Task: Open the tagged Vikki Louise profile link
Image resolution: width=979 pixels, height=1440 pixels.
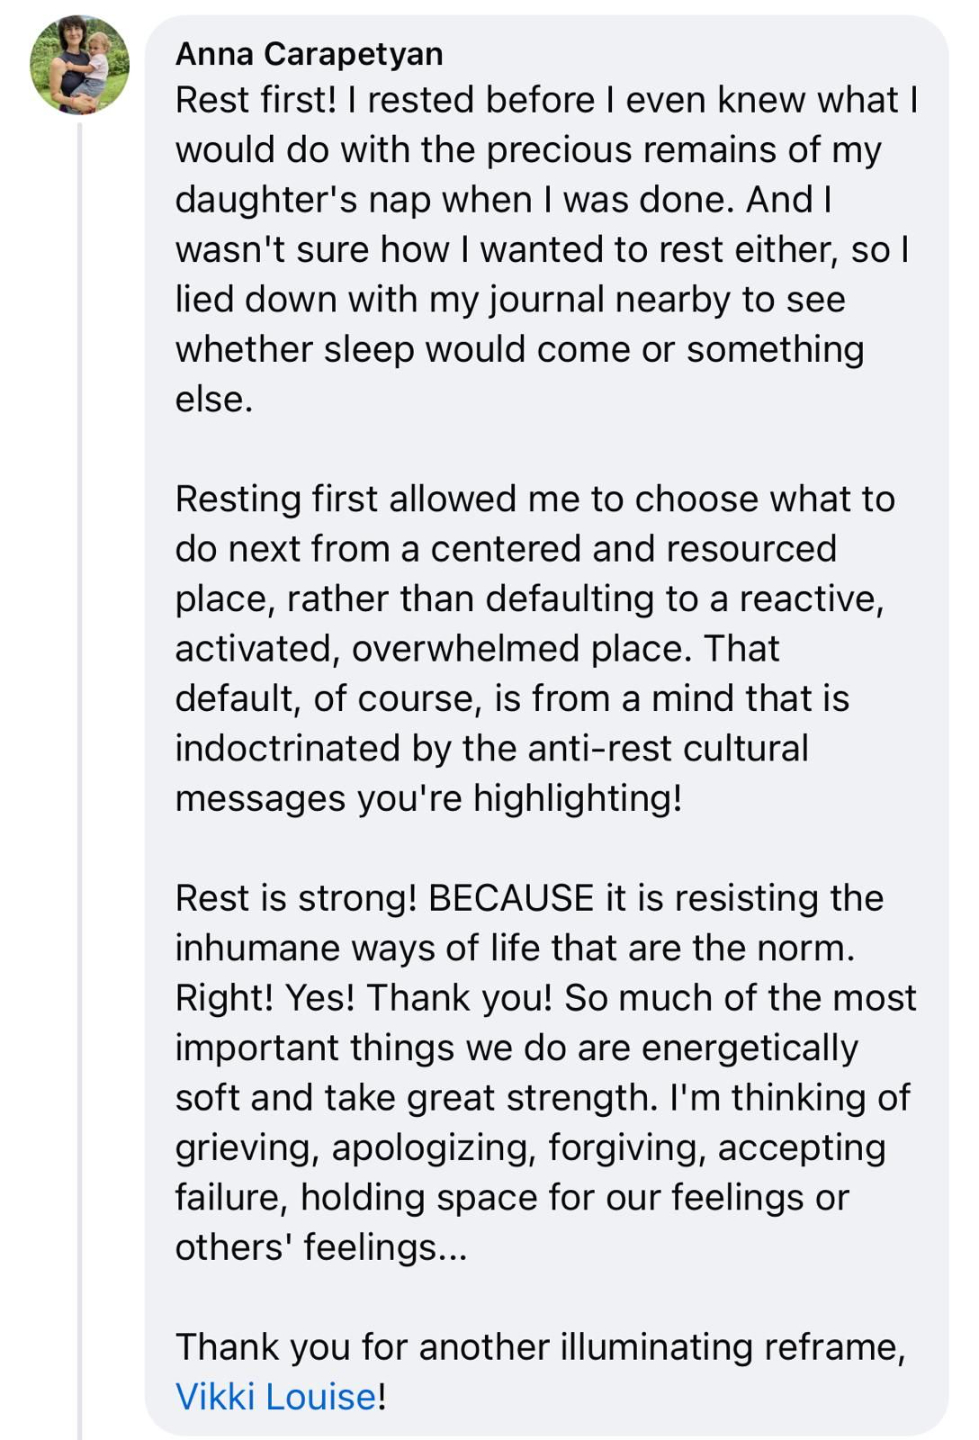Action: 276,1396
